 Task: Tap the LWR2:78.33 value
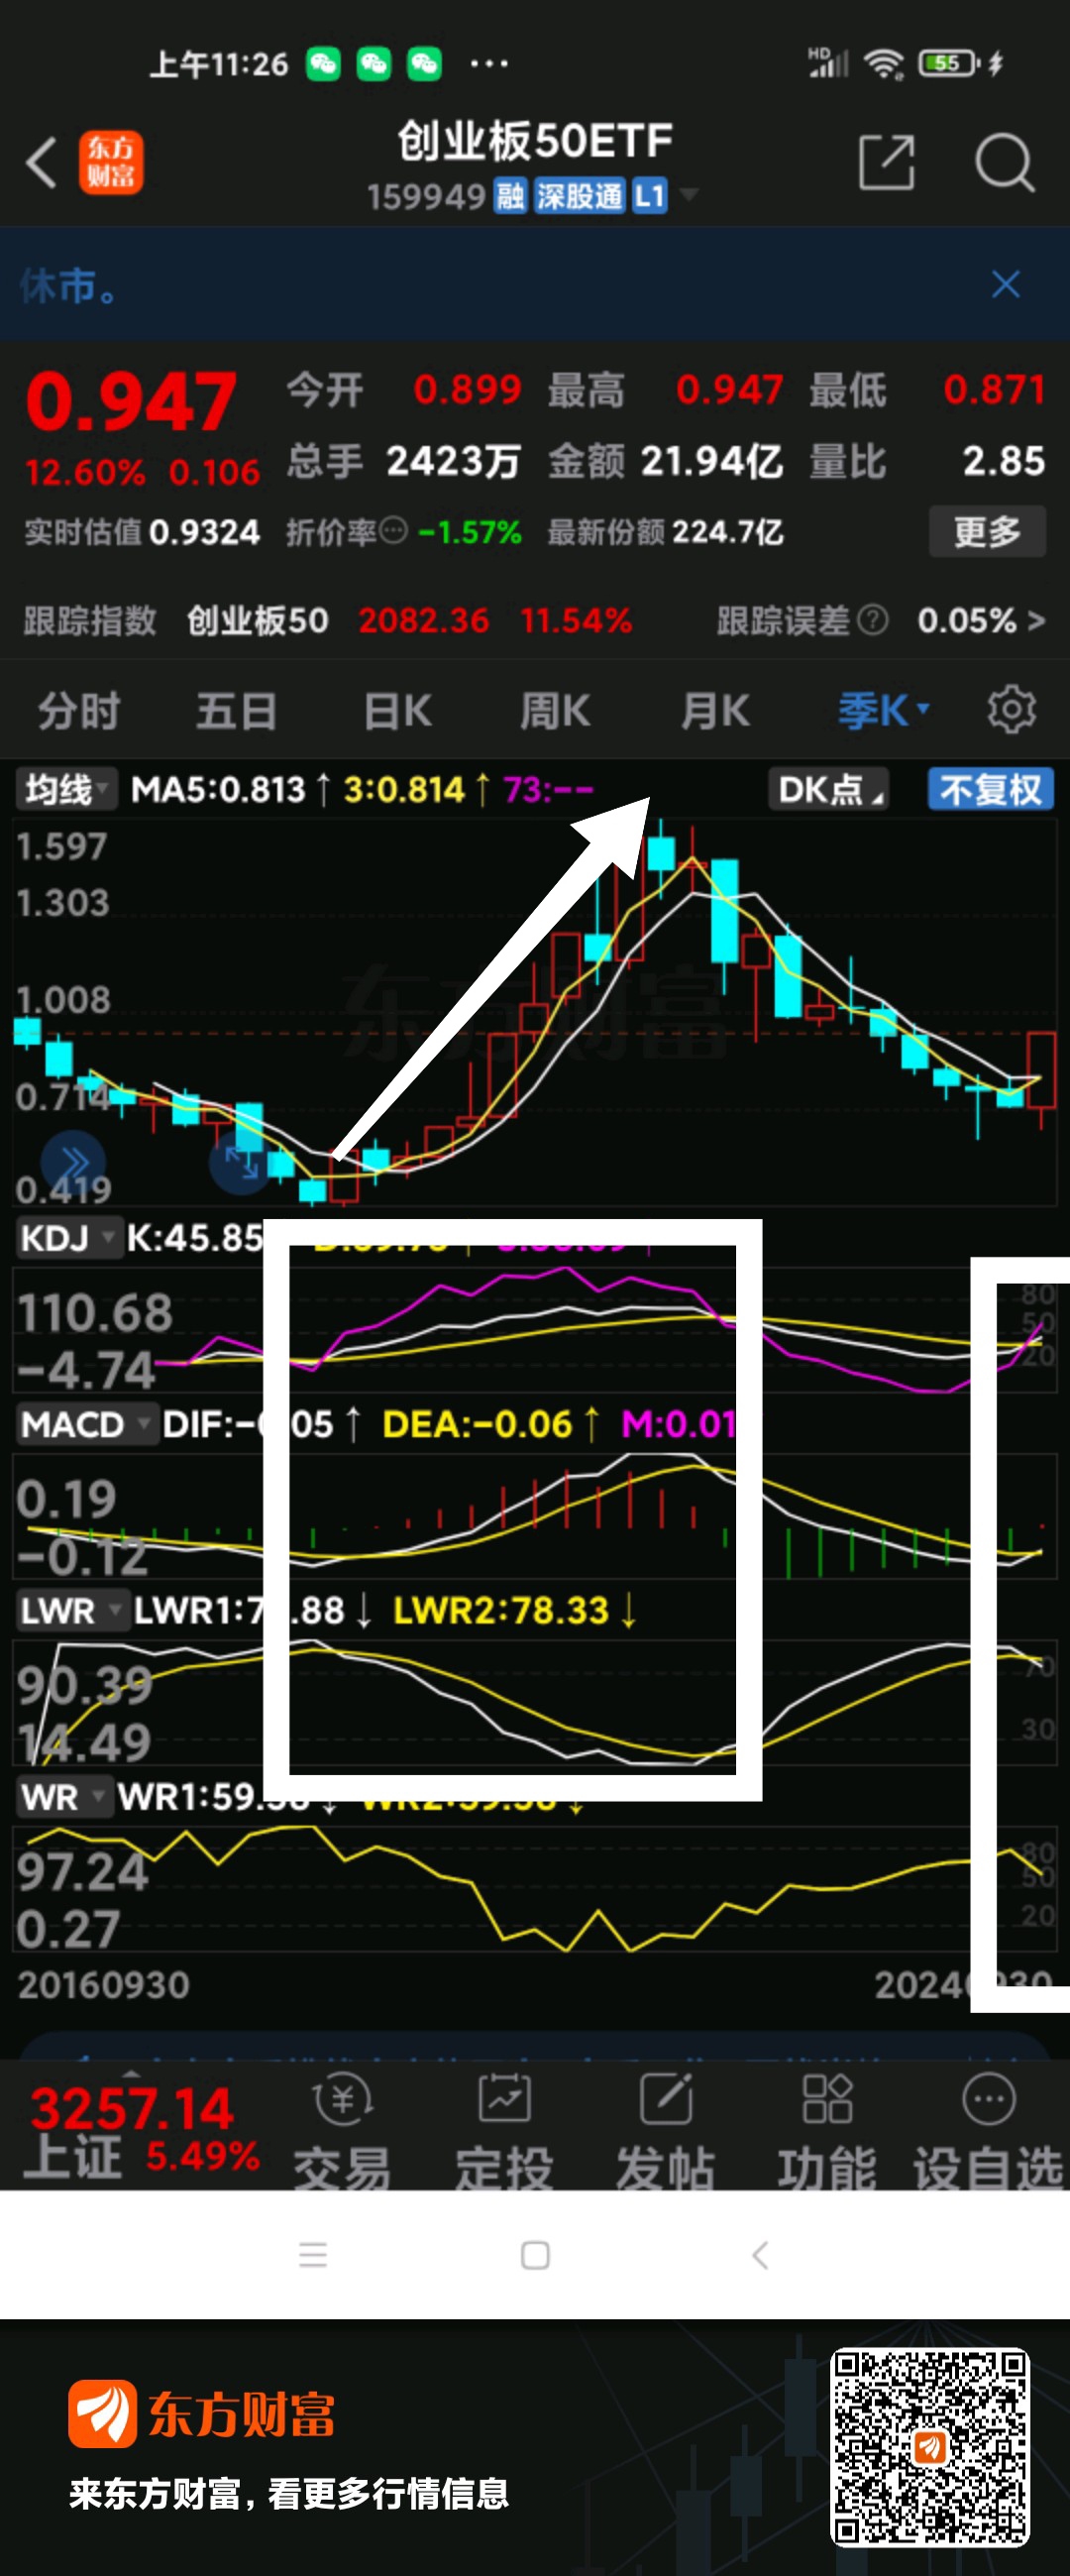click(501, 1610)
